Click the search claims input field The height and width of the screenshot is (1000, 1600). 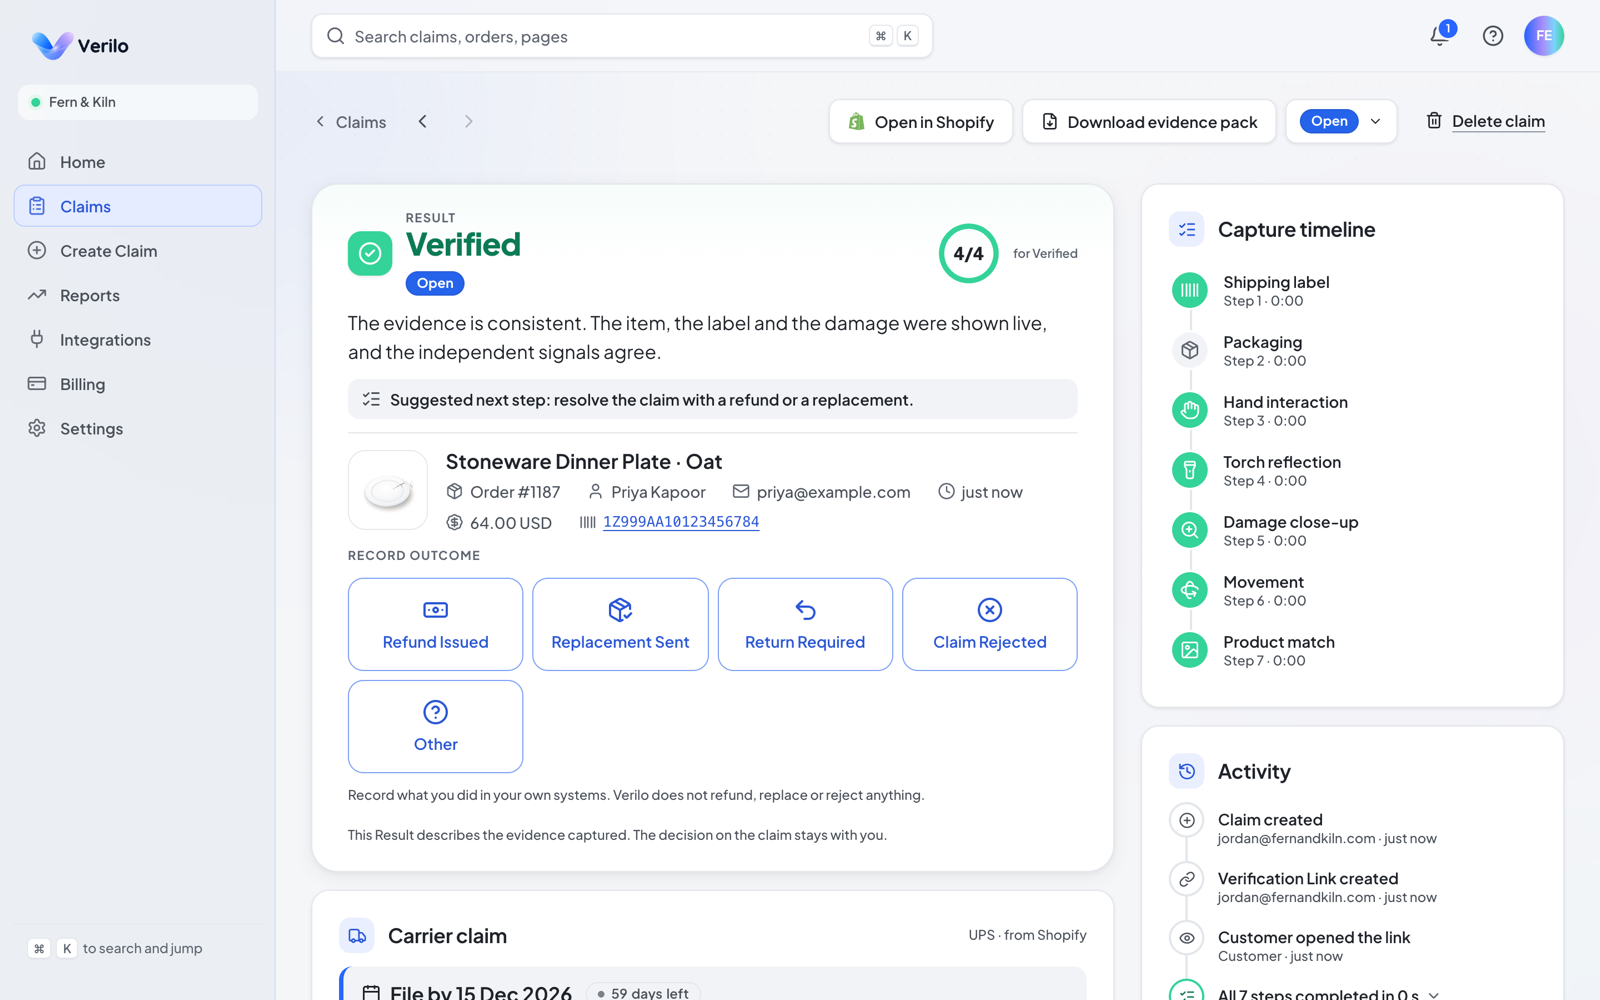[622, 36]
